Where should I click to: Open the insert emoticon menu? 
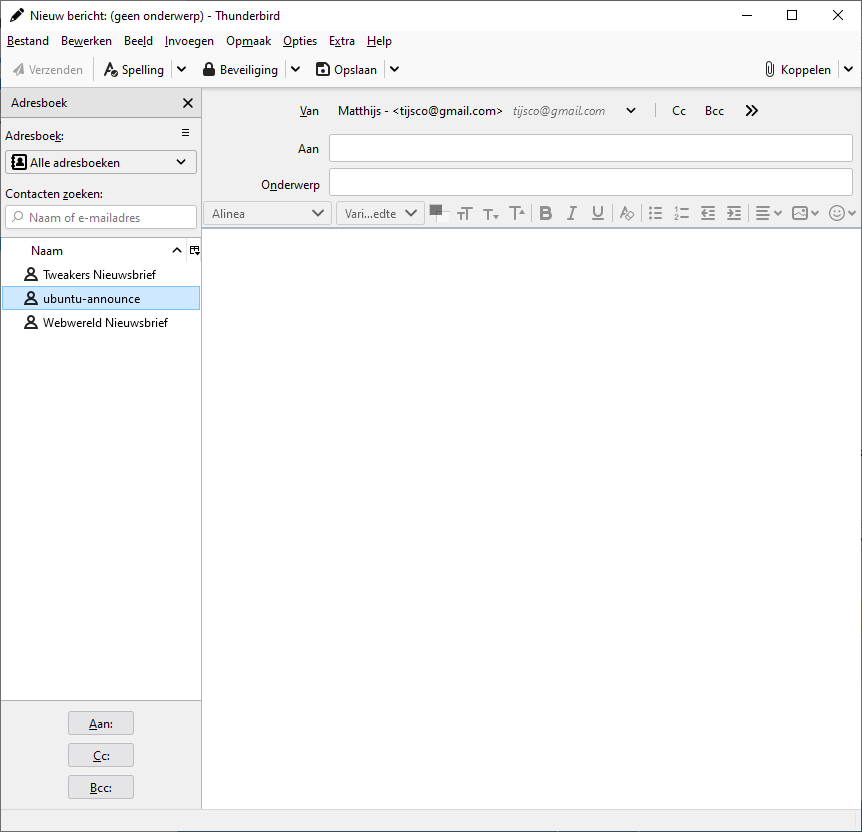coord(843,213)
